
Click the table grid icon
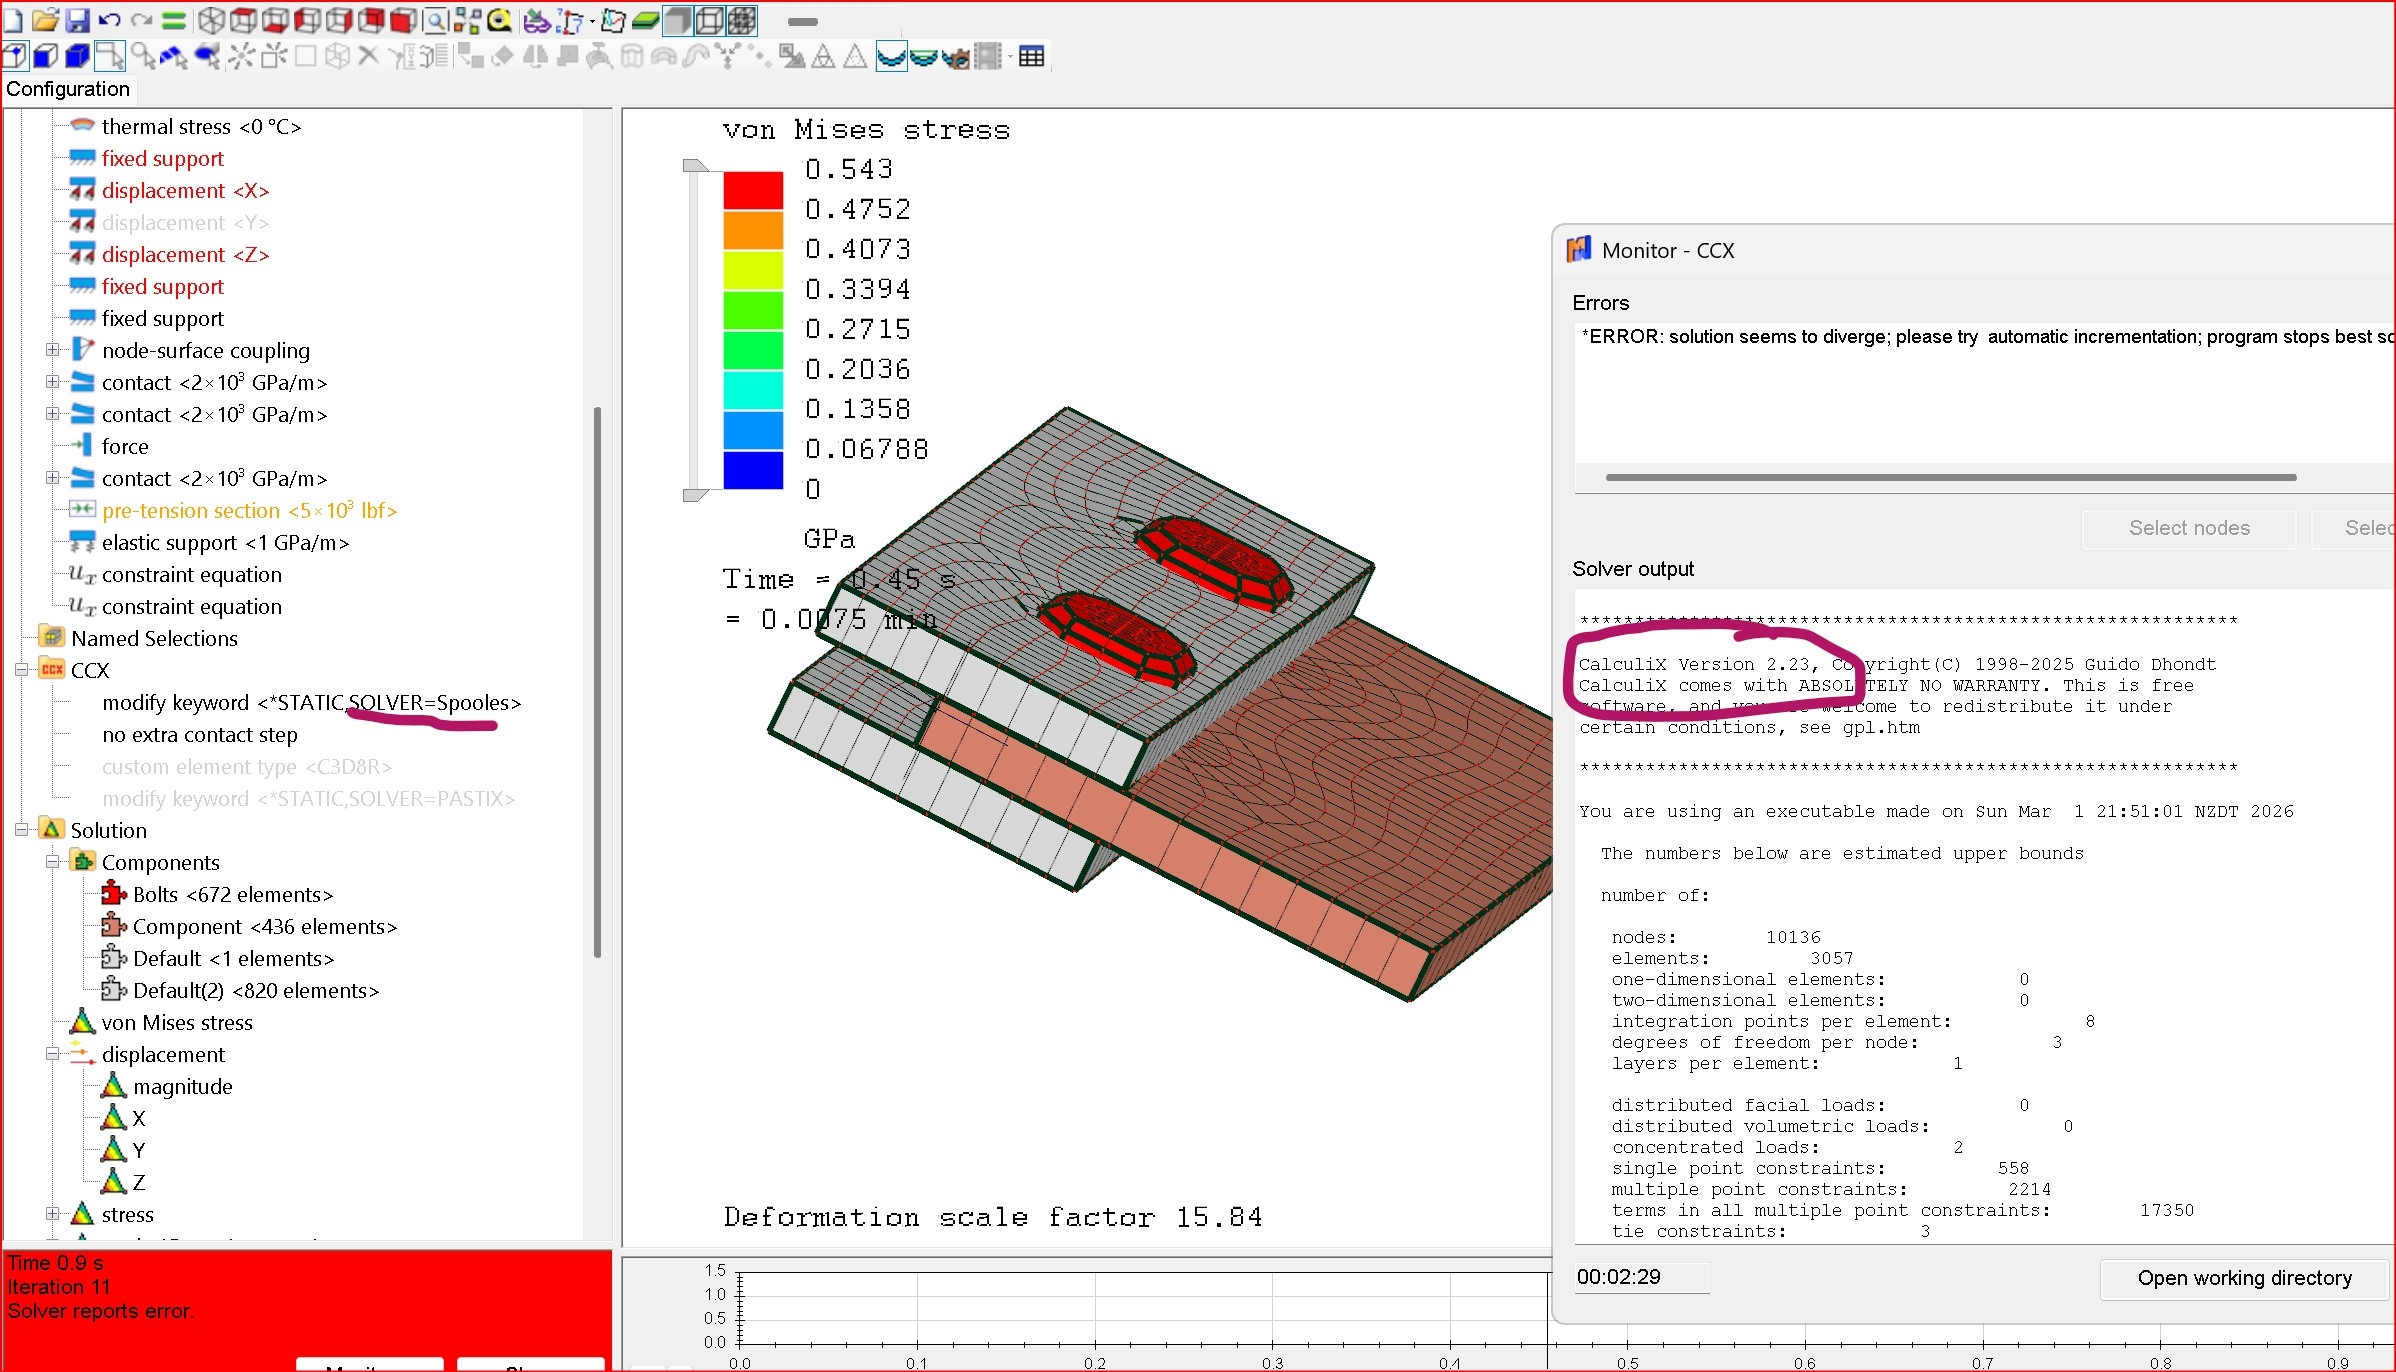[1032, 57]
